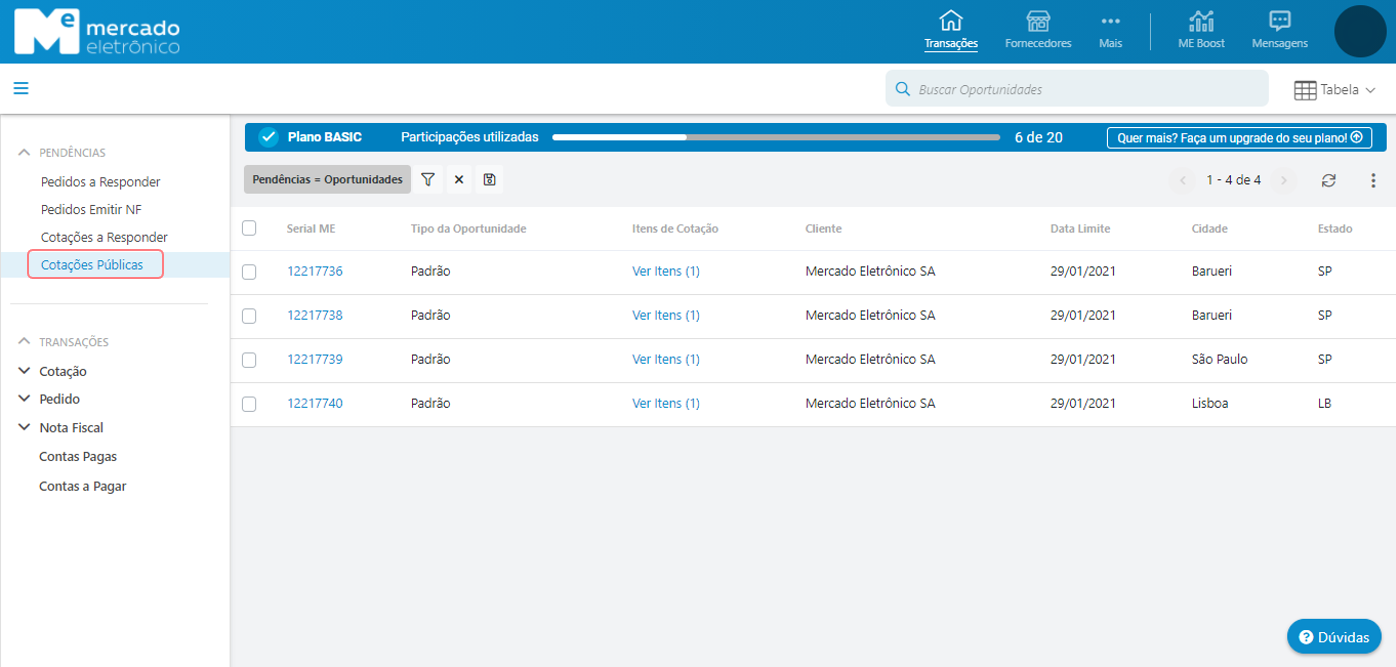The width and height of the screenshot is (1396, 667).
Task: View items for the Lisboa row
Action: coord(666,403)
